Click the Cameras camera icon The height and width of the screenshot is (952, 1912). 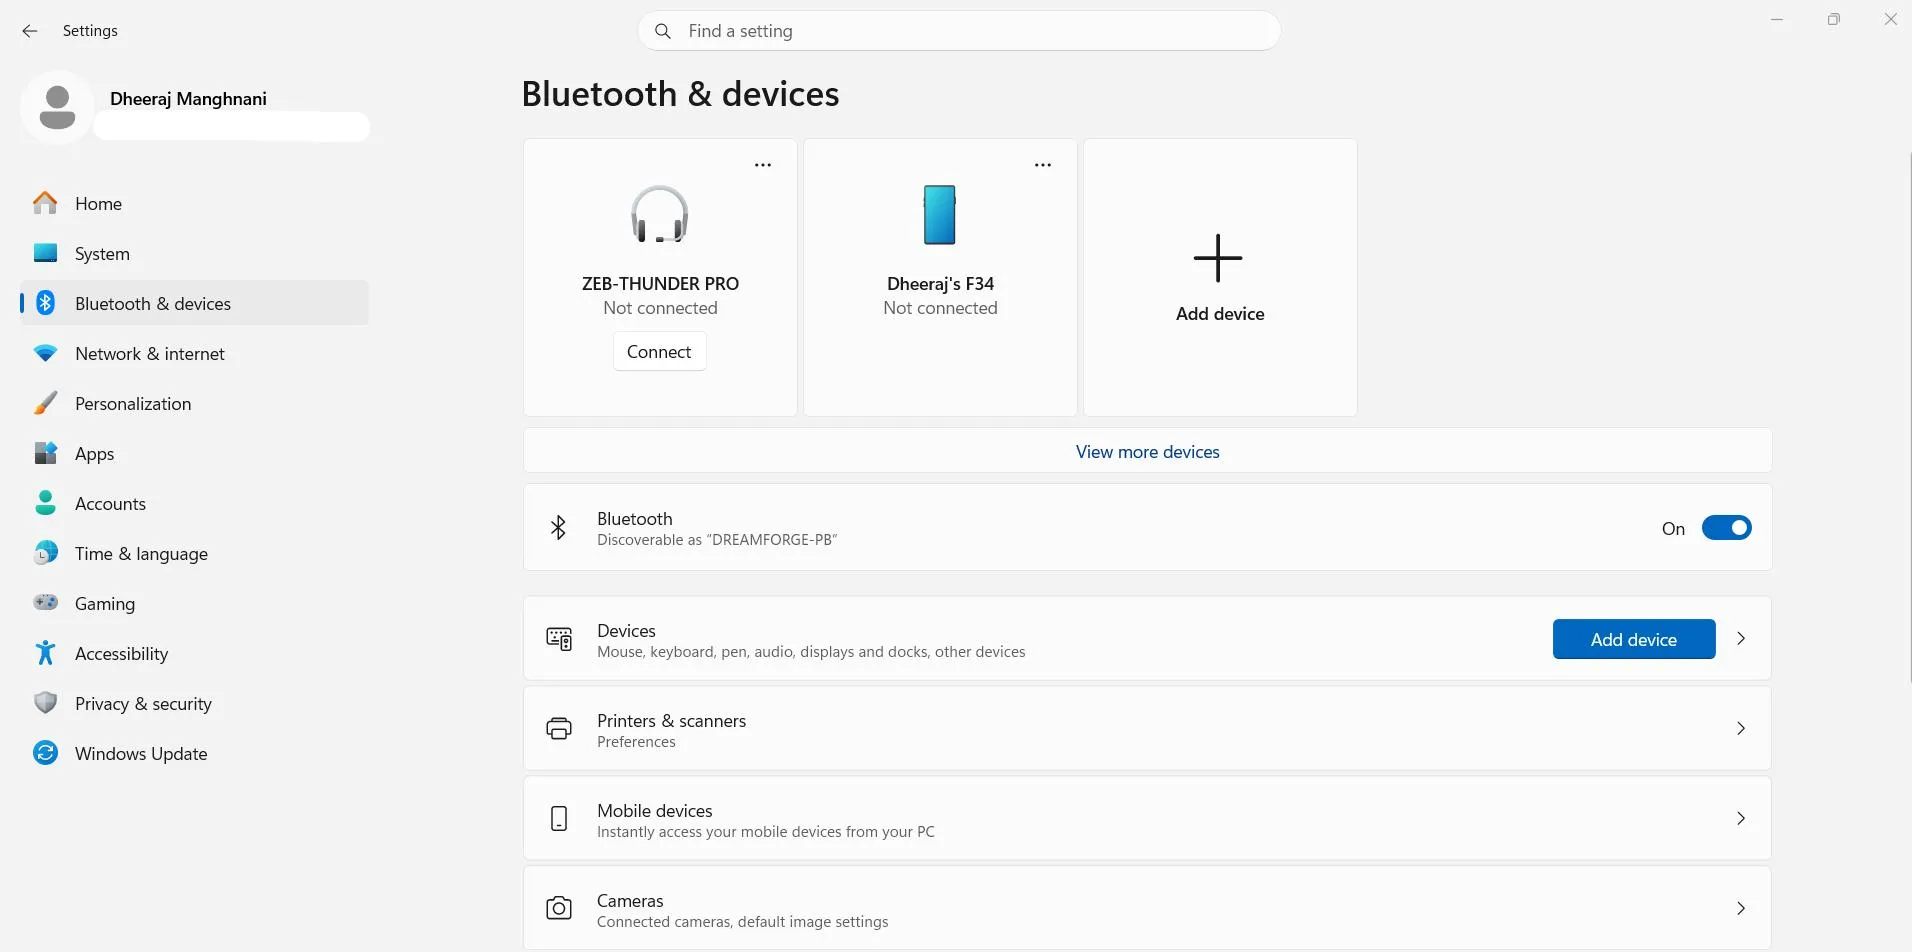click(x=559, y=908)
